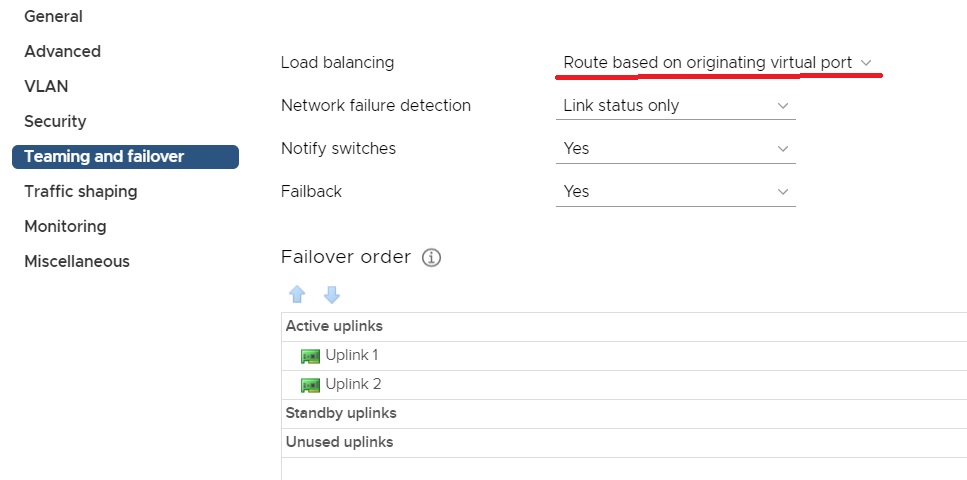The image size is (967, 480).
Task: Open the Load balancing dropdown
Action: pos(719,63)
